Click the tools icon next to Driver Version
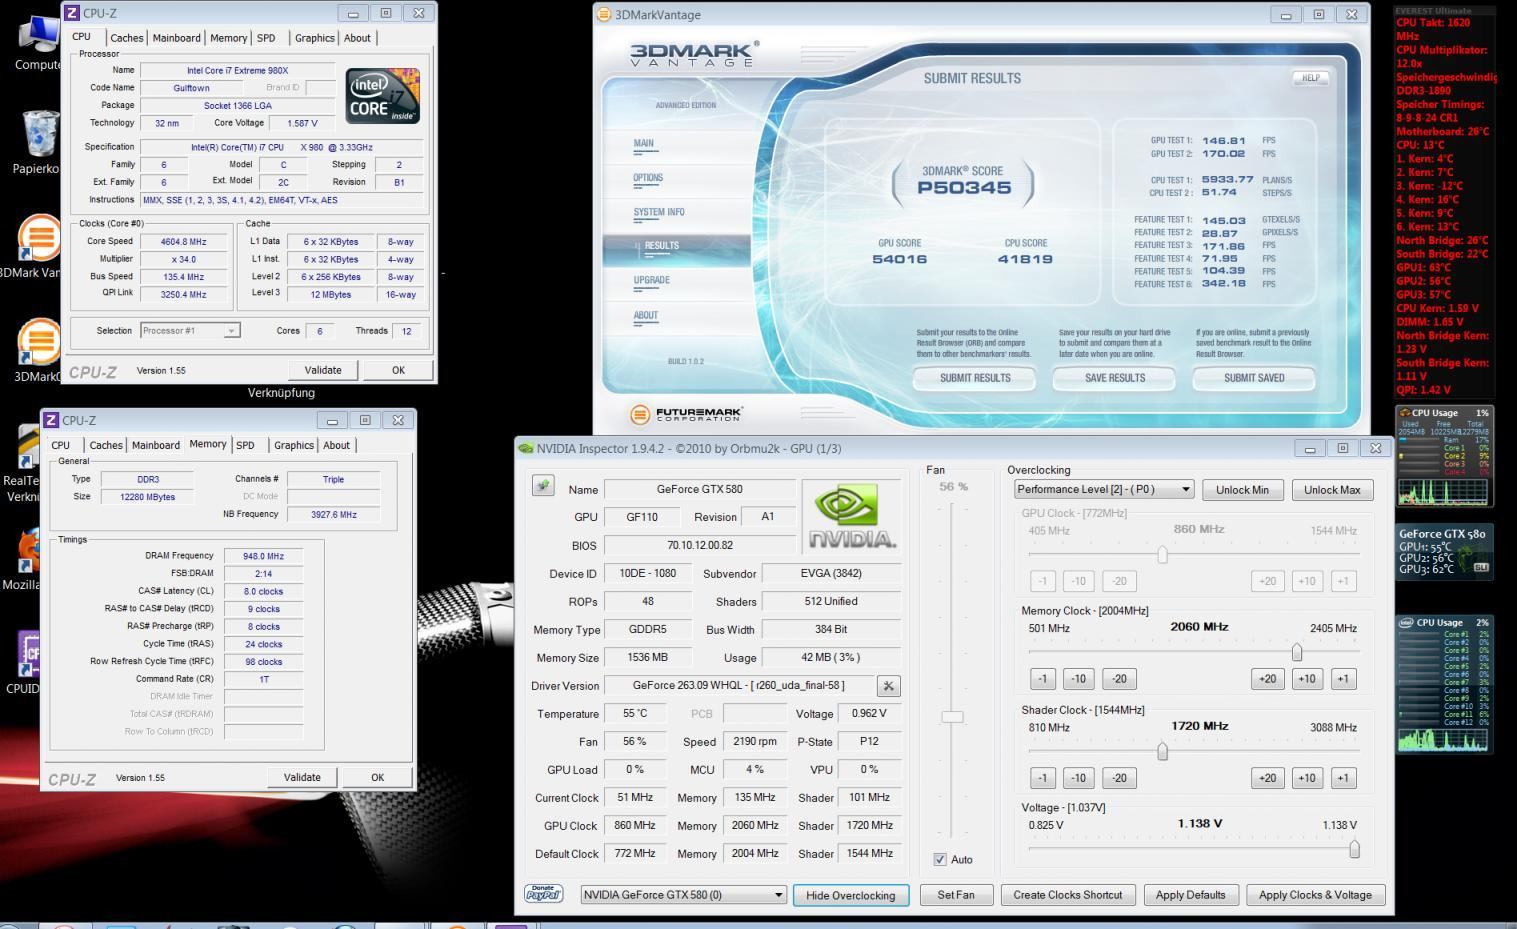This screenshot has width=1517, height=929. pyautogui.click(x=888, y=686)
